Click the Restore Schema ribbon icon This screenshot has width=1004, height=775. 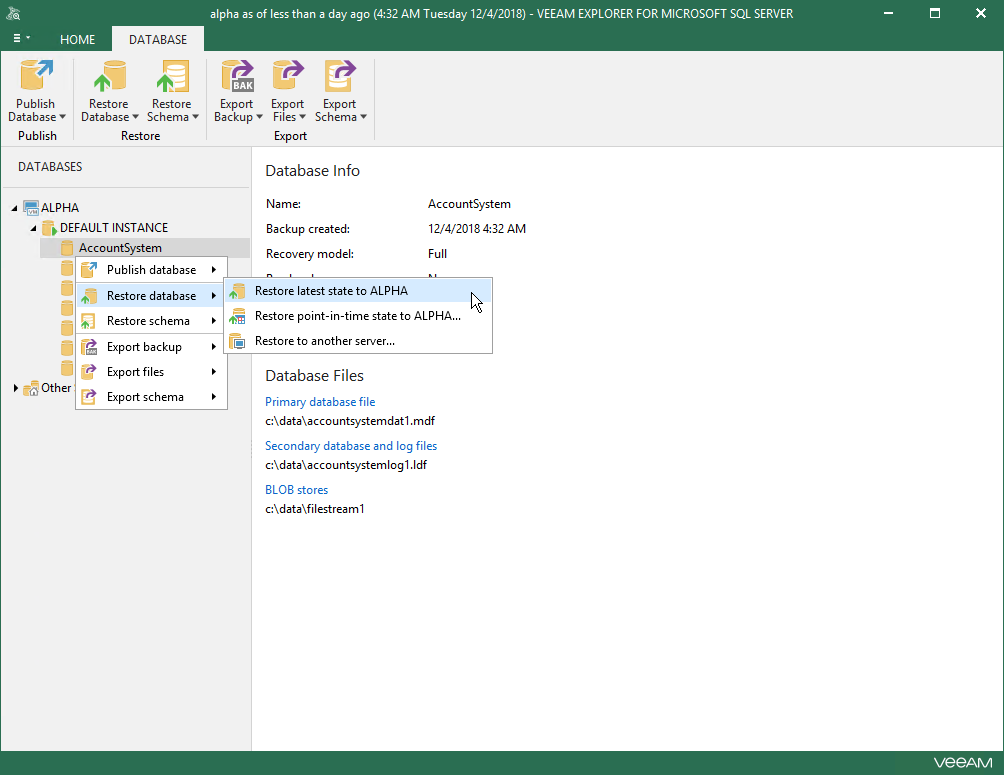point(172,76)
